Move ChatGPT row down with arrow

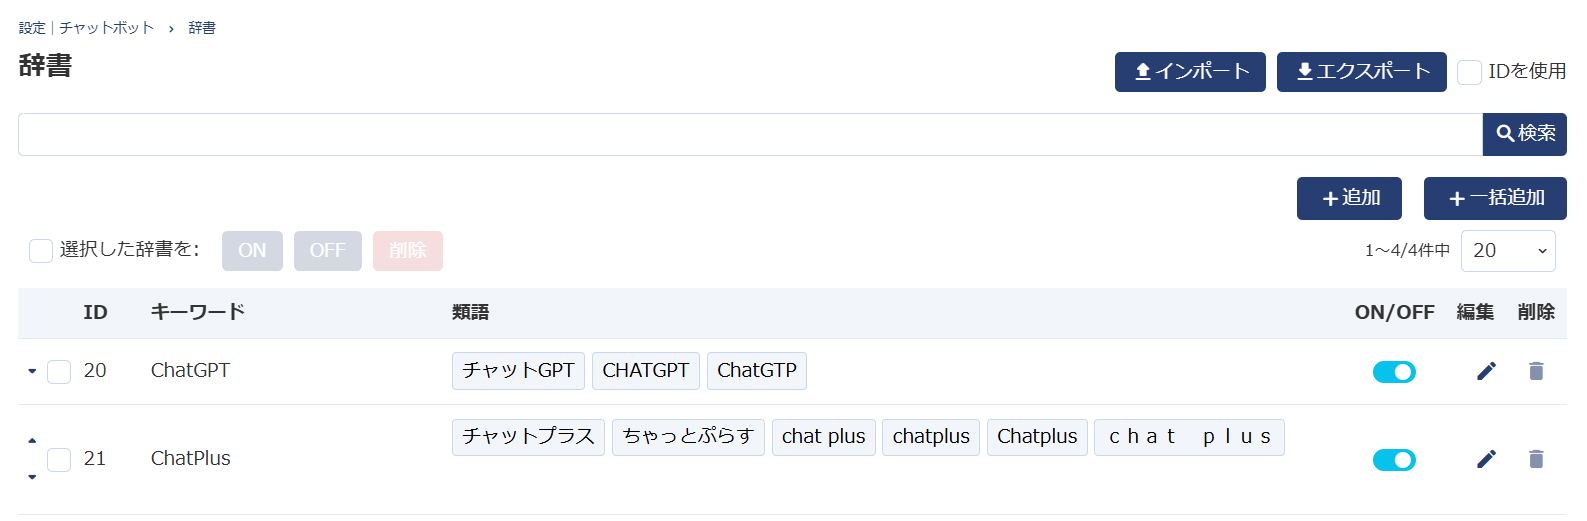coord(32,372)
